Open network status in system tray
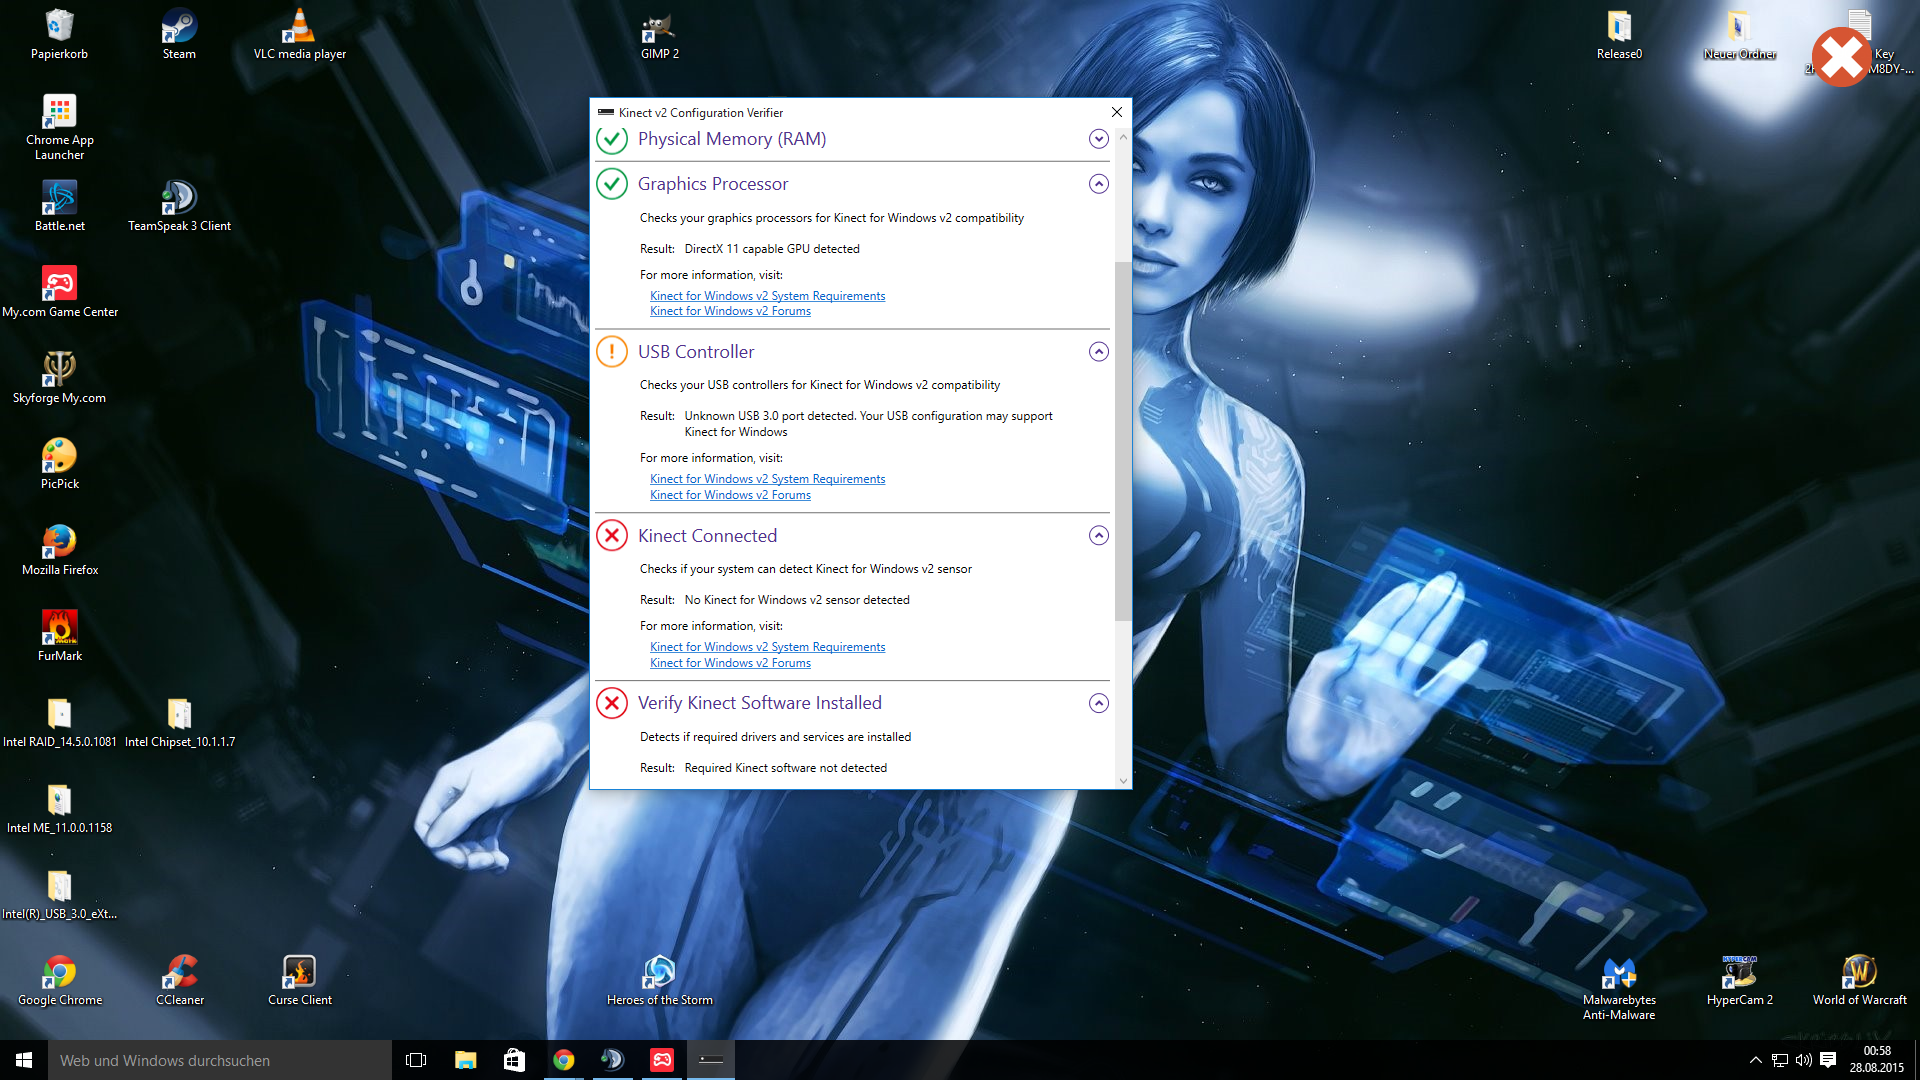This screenshot has width=1920, height=1080. click(1780, 1060)
